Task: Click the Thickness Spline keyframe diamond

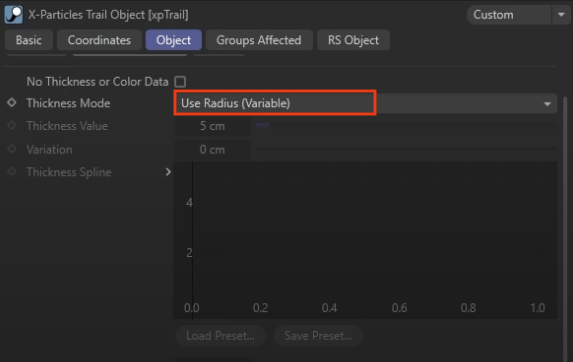Action: coord(12,172)
